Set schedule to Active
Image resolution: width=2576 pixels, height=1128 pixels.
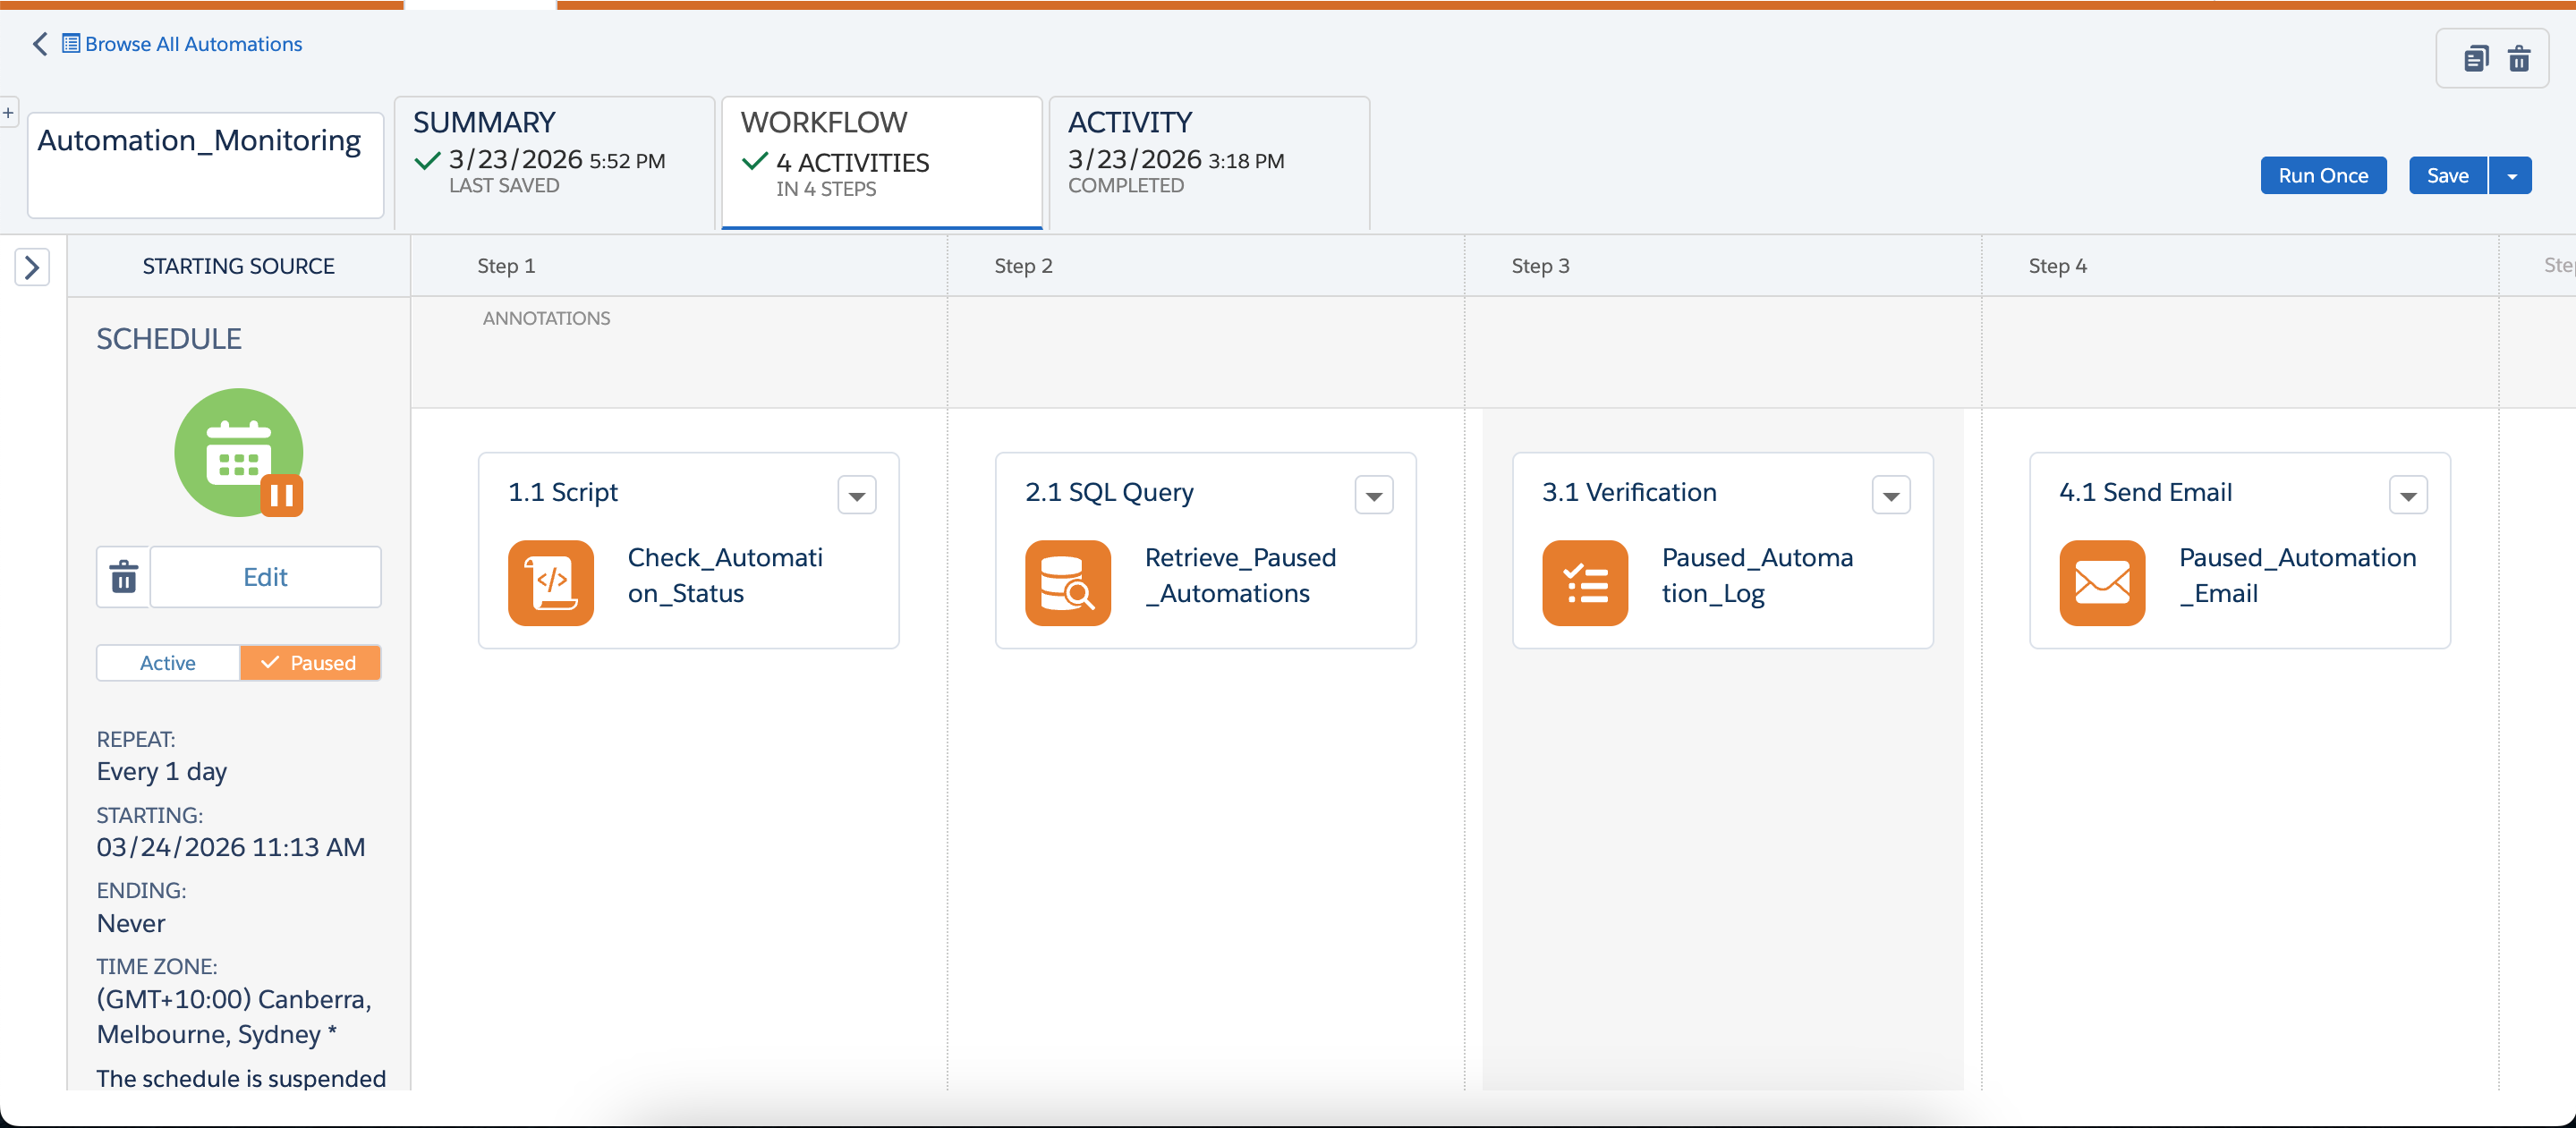coord(168,663)
